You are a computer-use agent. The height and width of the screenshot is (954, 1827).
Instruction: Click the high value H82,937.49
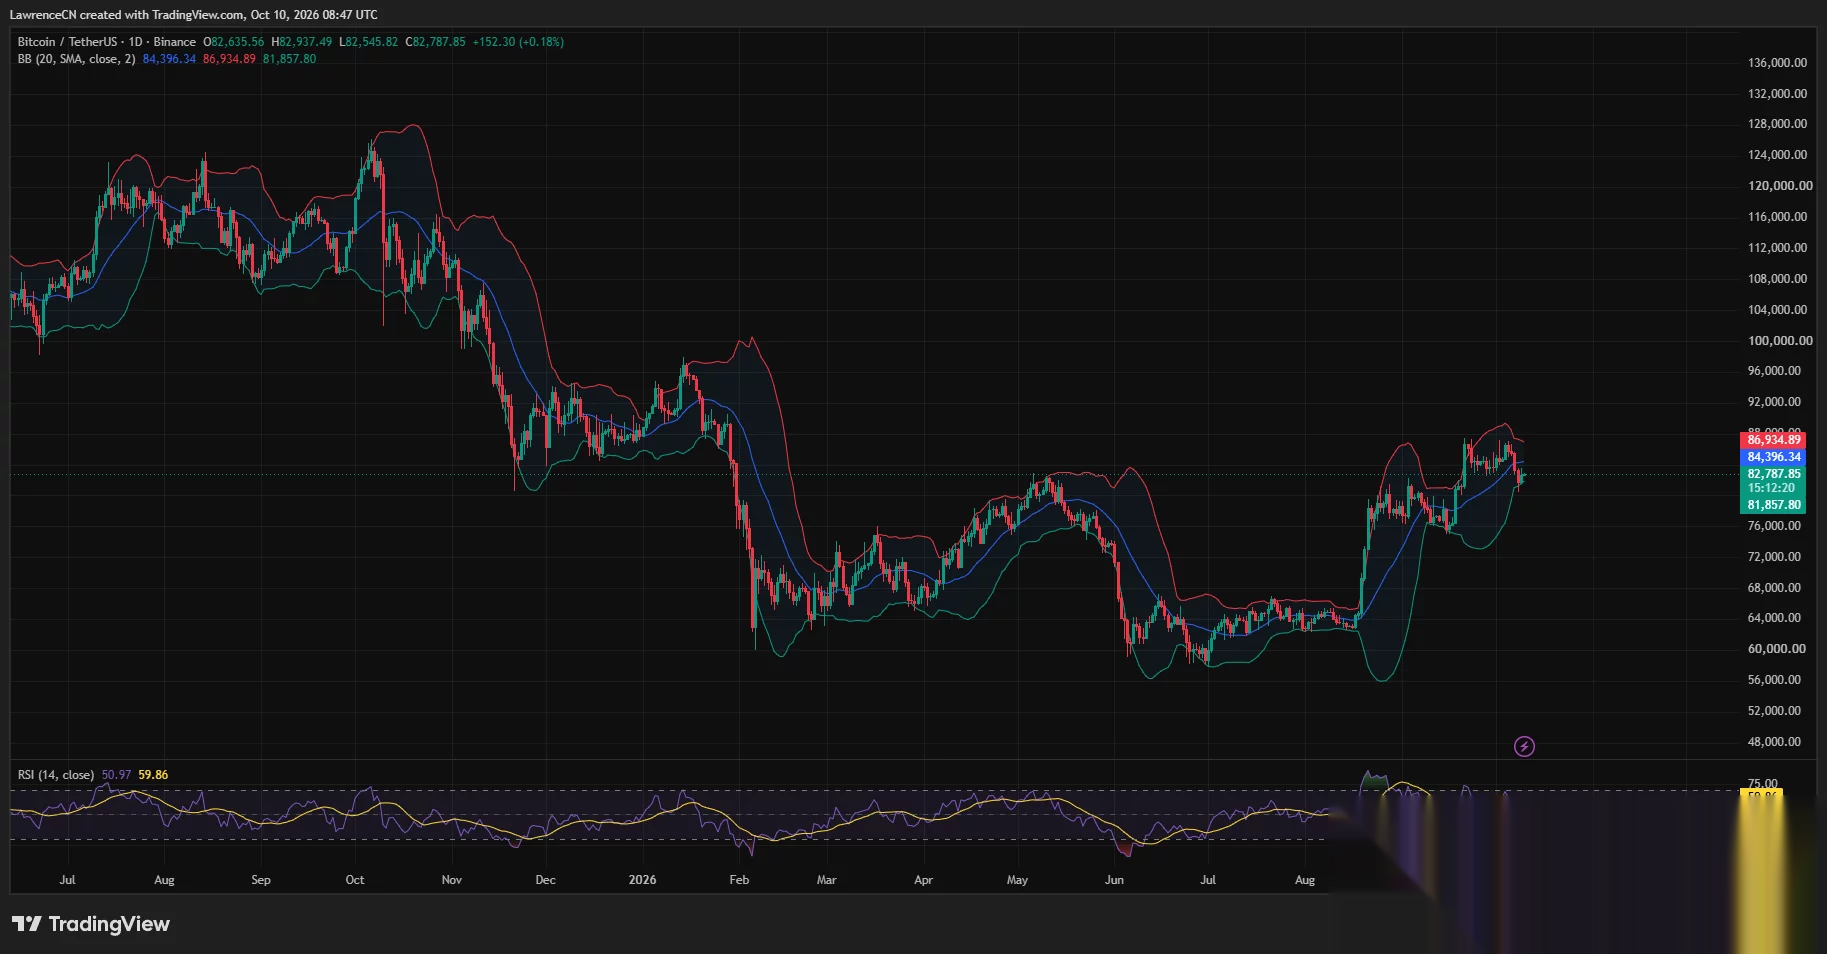pyautogui.click(x=302, y=42)
